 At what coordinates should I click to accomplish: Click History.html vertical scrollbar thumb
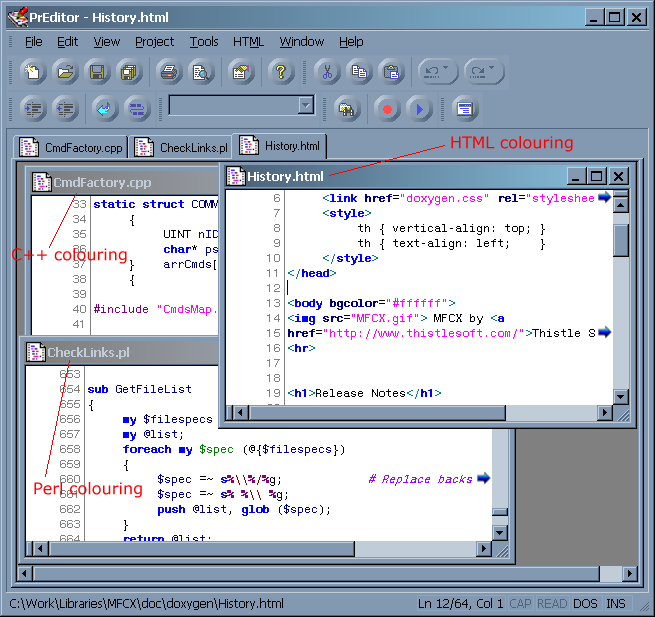tap(621, 240)
